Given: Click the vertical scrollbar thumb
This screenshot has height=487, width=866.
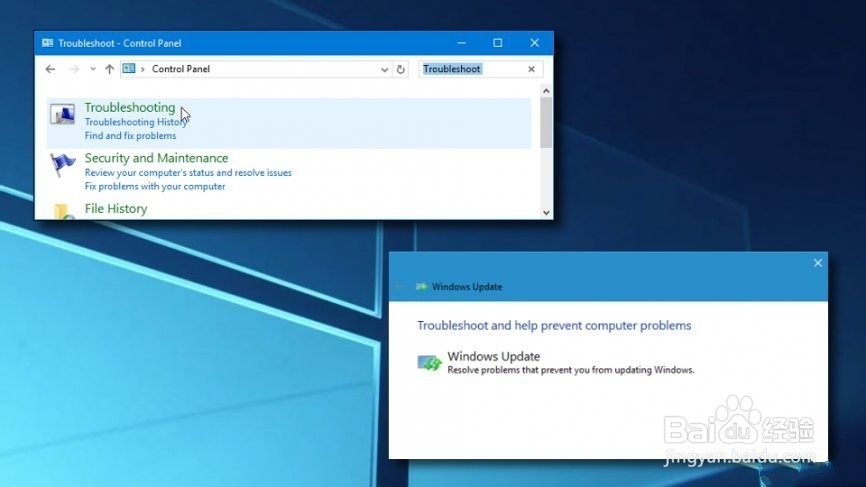Looking at the screenshot, I should pos(546,123).
